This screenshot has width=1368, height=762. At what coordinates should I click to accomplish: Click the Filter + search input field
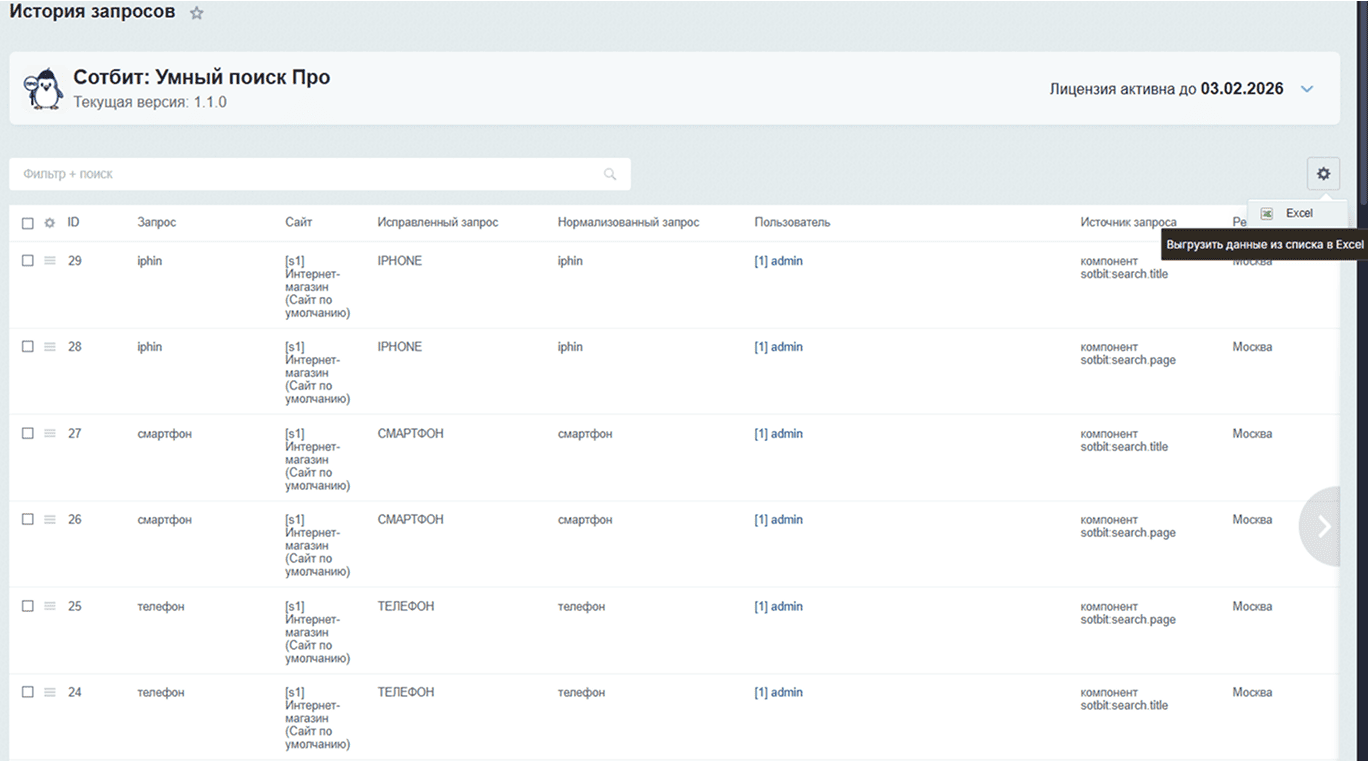coord(320,174)
